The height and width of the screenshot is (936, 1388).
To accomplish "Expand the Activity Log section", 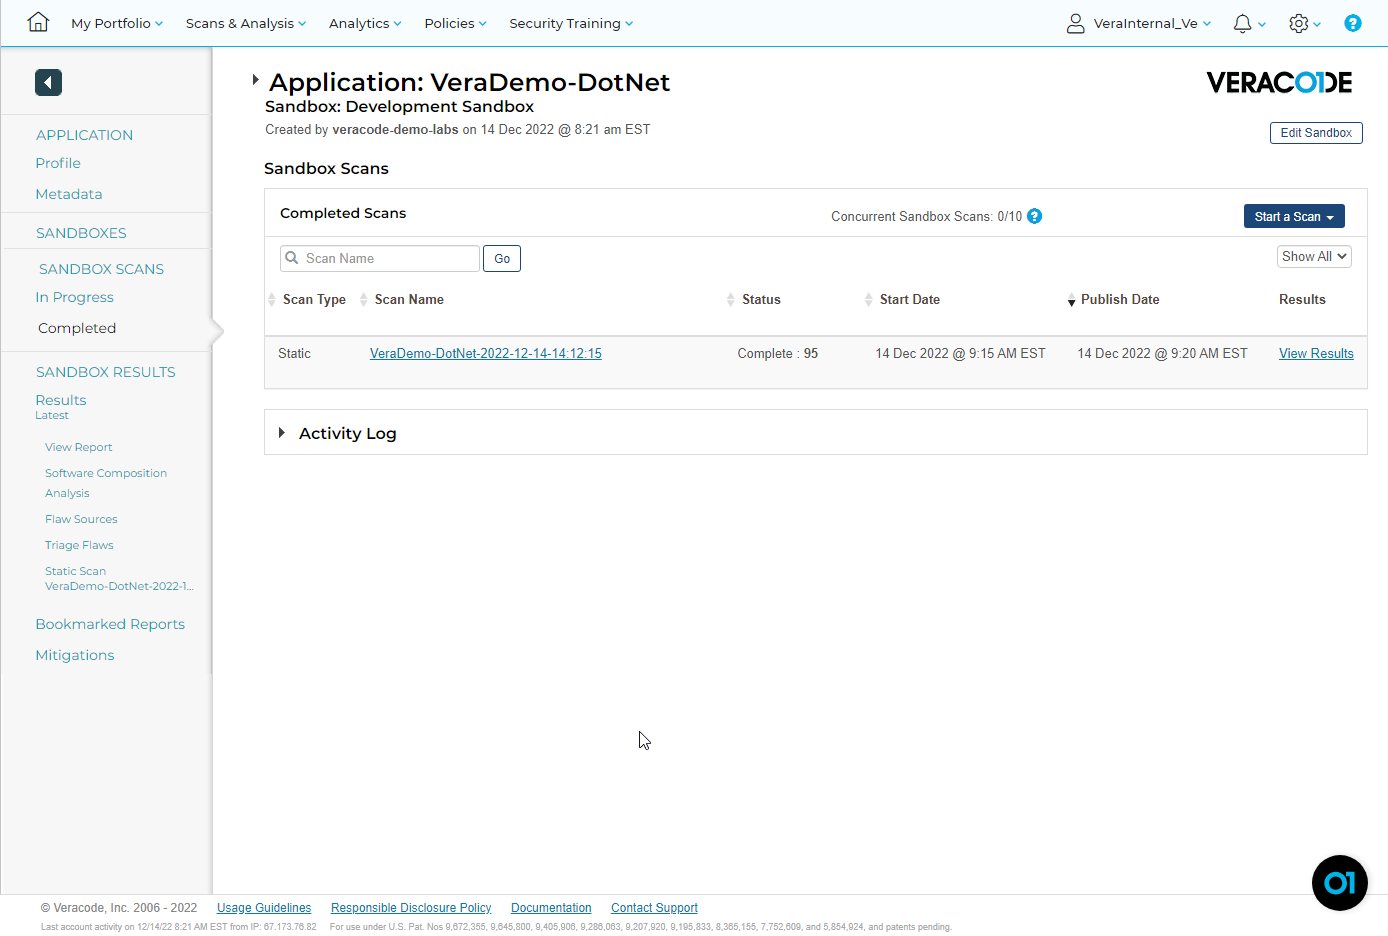I will tap(281, 432).
